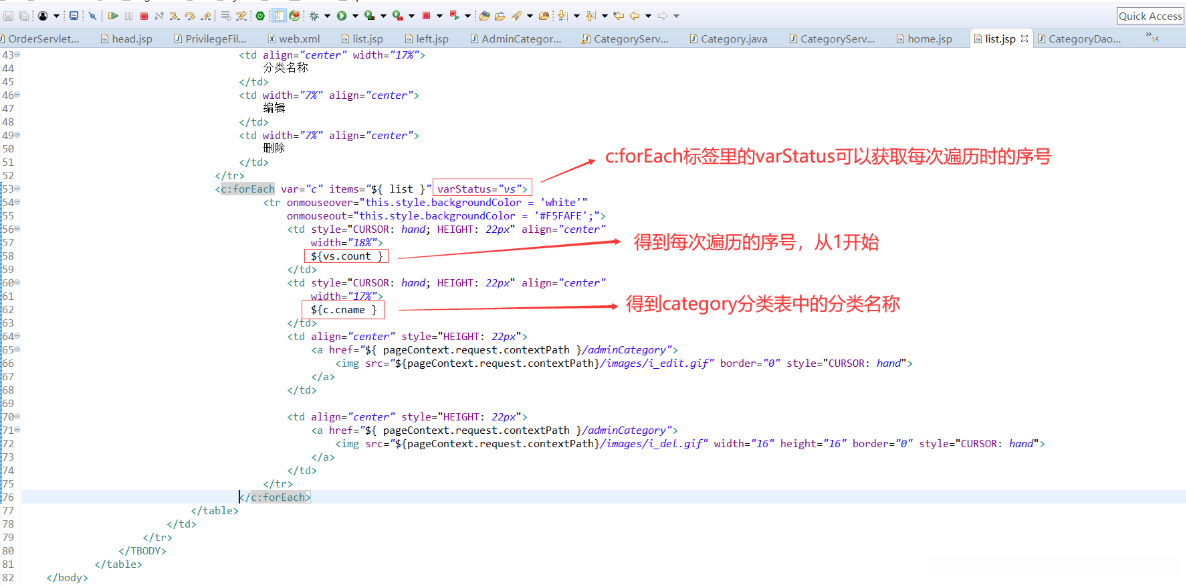Viewport: 1186px width, 585px height.
Task: Switch to the OrderServlet tab
Action: pyautogui.click(x=42, y=39)
